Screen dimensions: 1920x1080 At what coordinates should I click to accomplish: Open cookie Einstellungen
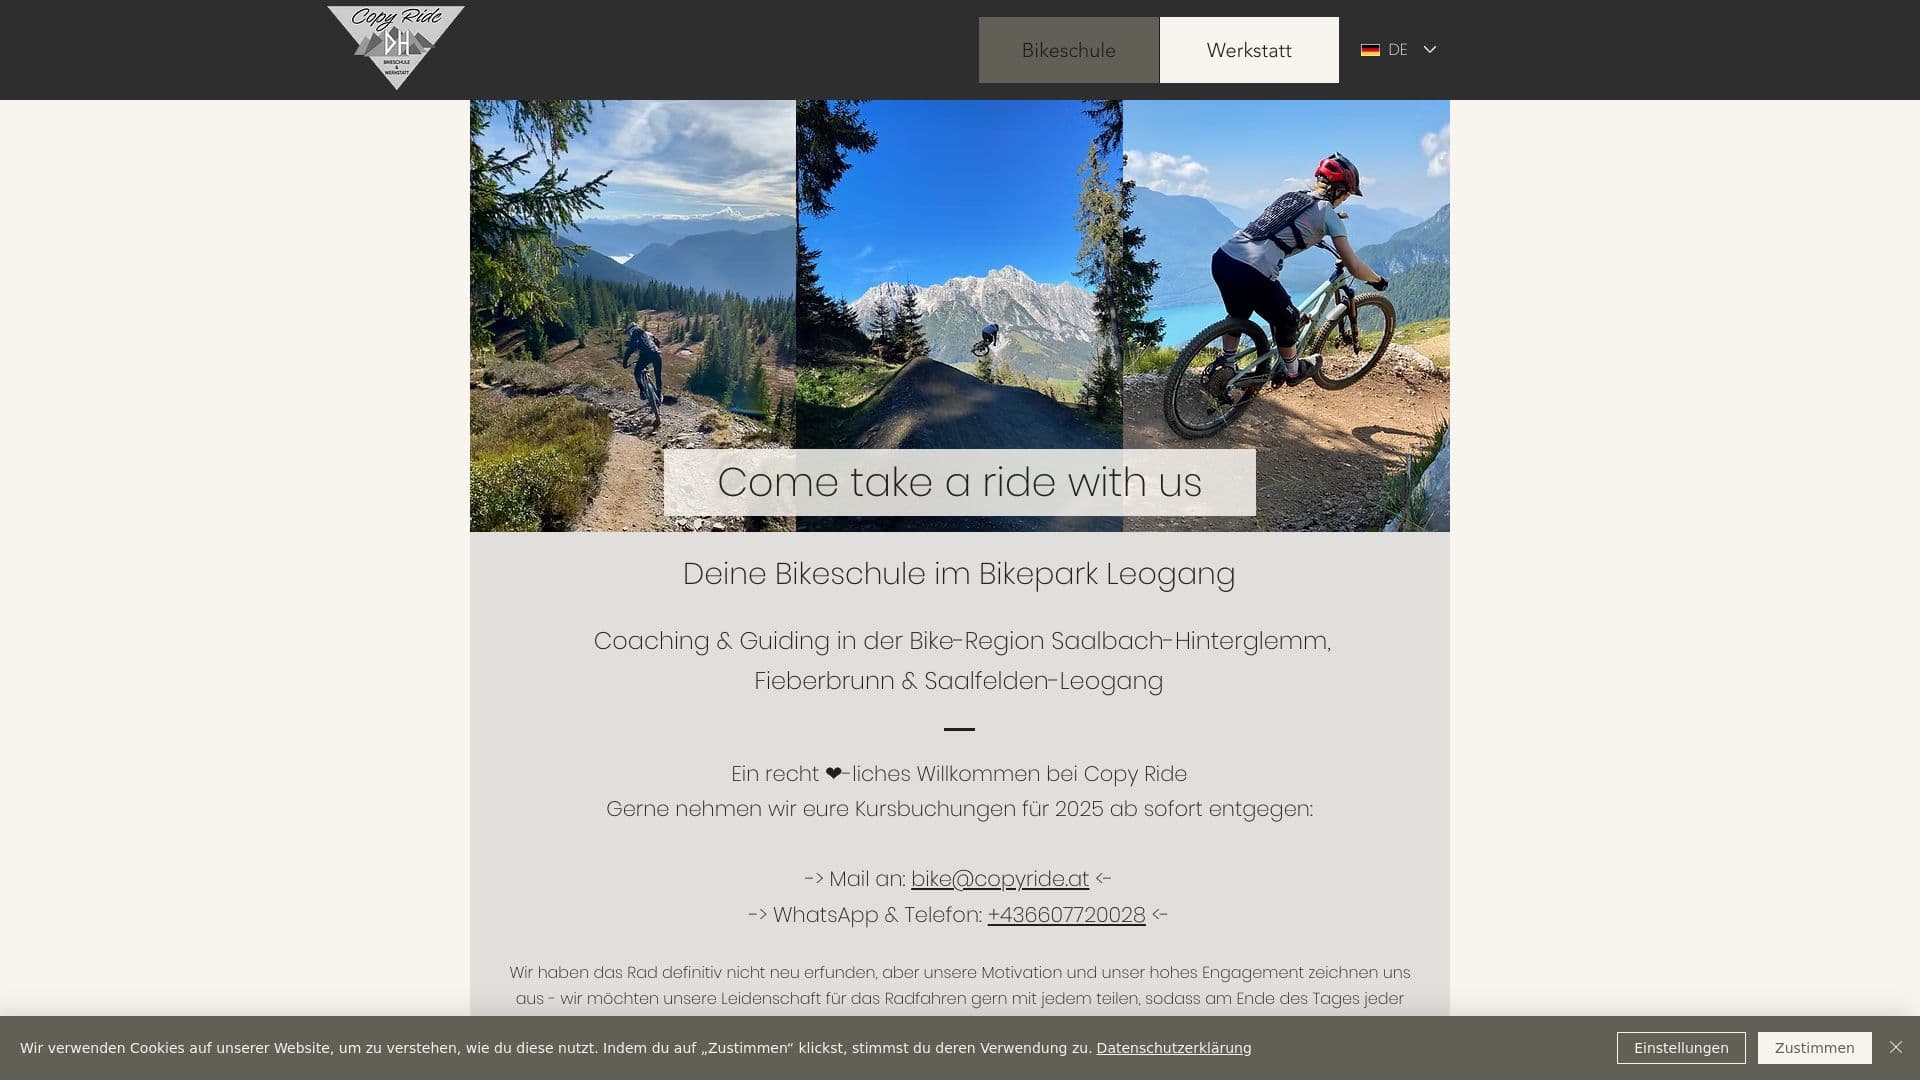[1681, 1048]
